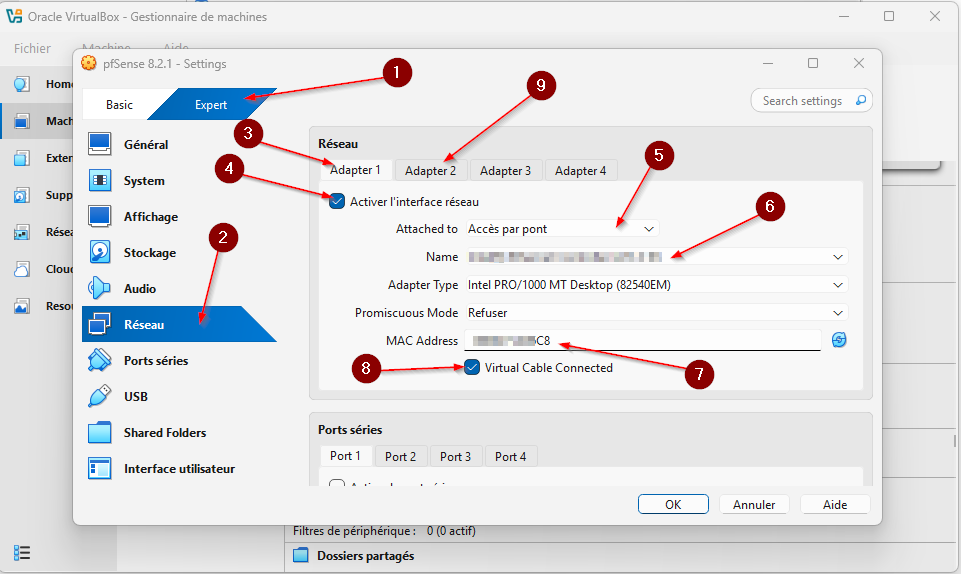Image resolution: width=961 pixels, height=574 pixels.
Task: Confirm settings with OK button
Action: 673,505
